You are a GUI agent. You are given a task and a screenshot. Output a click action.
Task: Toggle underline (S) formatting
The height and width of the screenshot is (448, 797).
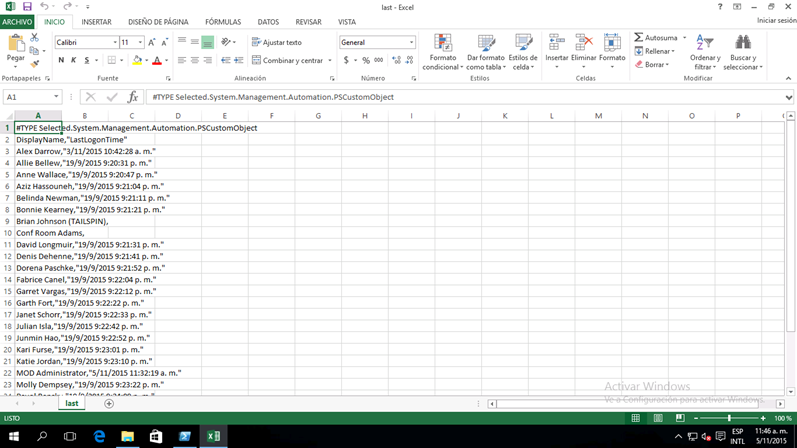(x=86, y=61)
